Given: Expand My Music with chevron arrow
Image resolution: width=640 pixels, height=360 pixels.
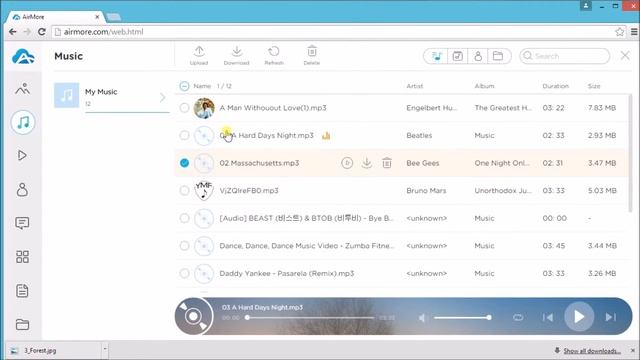Looking at the screenshot, I should point(162,97).
